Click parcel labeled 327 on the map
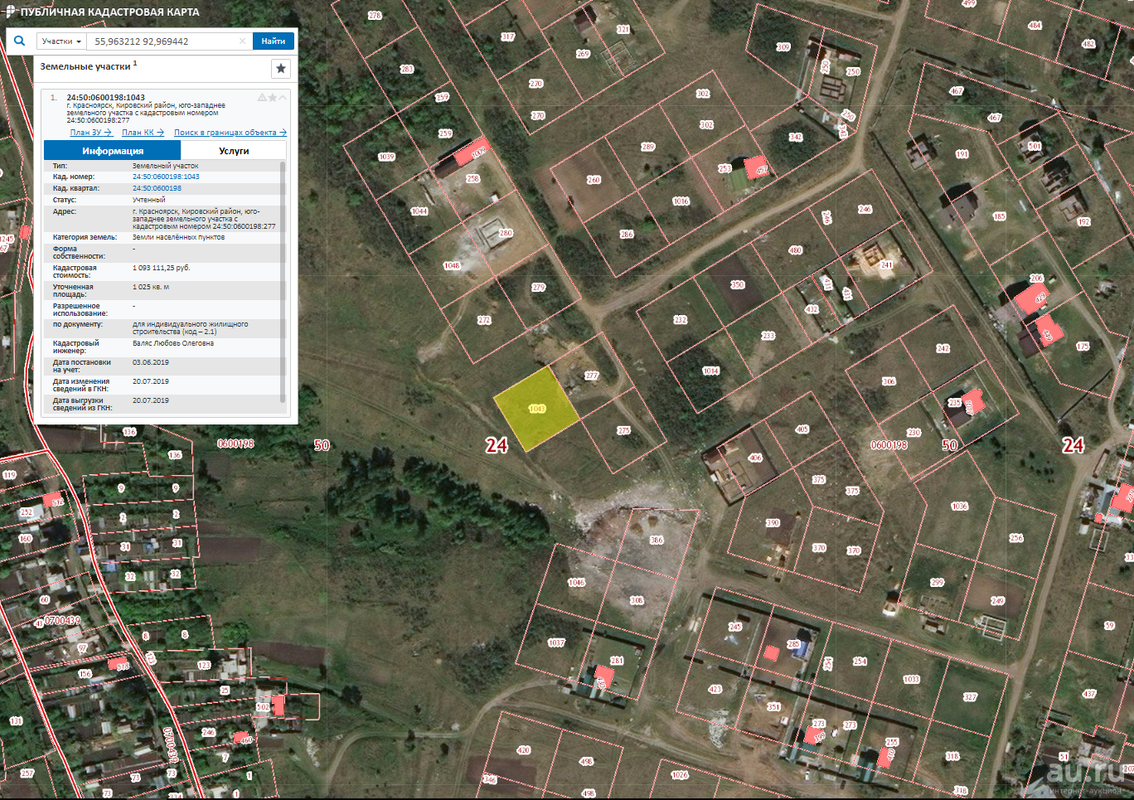The height and width of the screenshot is (800, 1134). pos(970,697)
